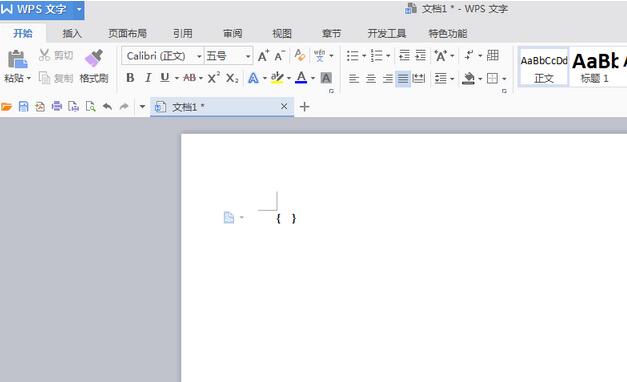Click show/hide paragraph marks icon
627x382 pixels.
(x=469, y=55)
